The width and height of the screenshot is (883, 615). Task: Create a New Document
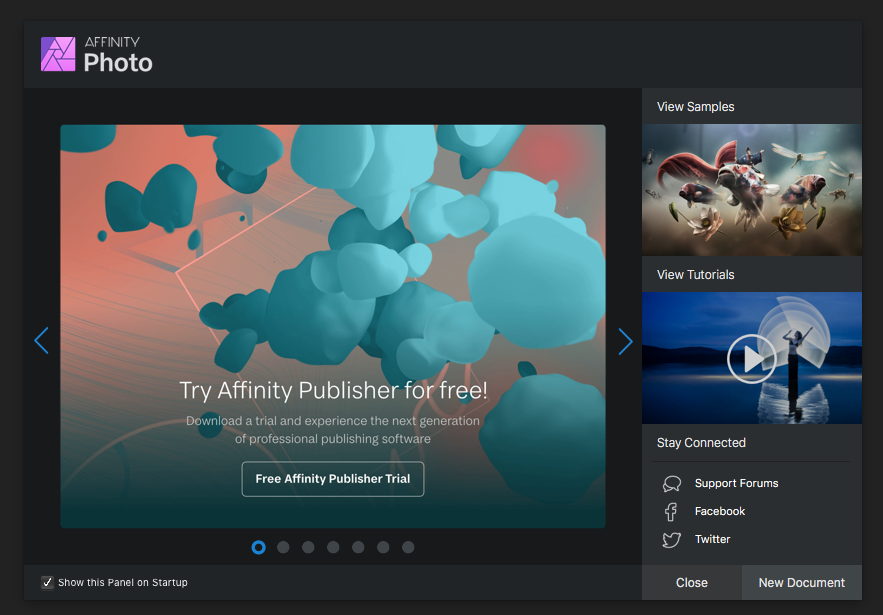pos(802,582)
